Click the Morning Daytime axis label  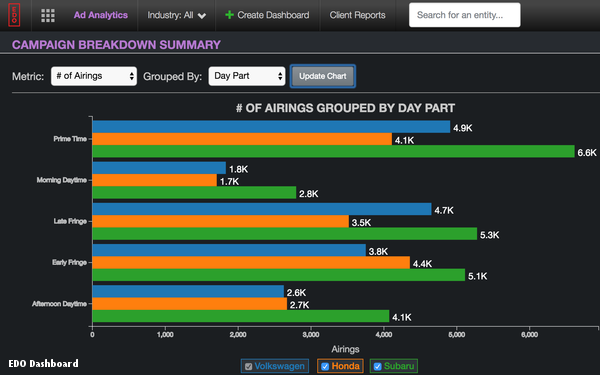[62, 180]
